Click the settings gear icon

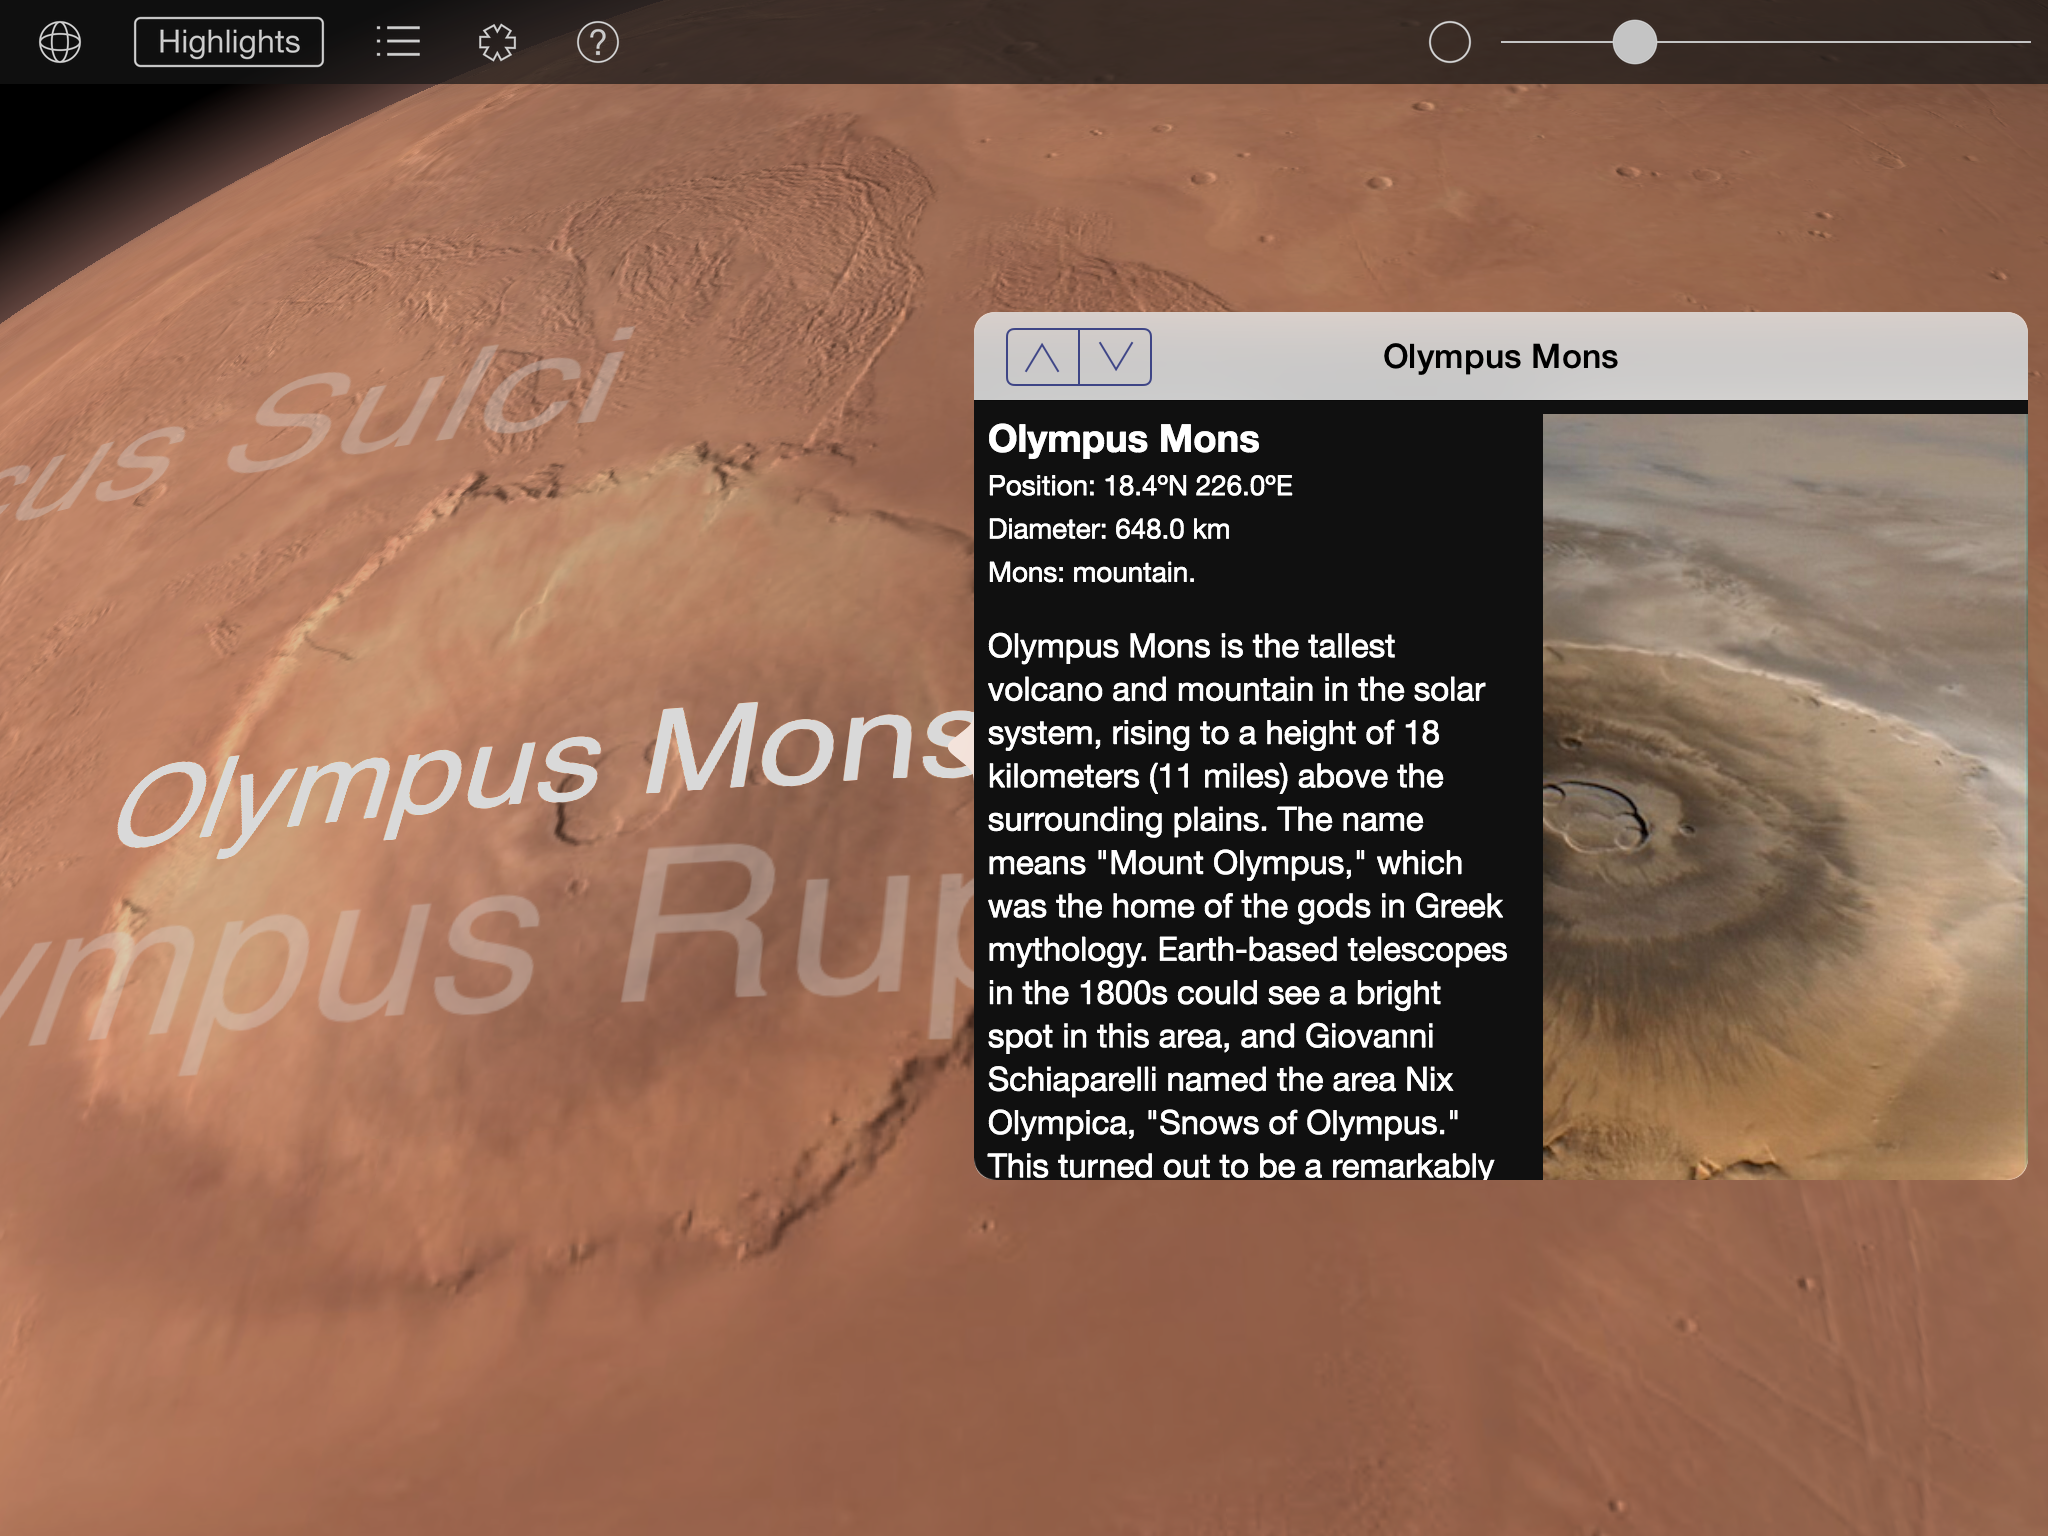[497, 42]
